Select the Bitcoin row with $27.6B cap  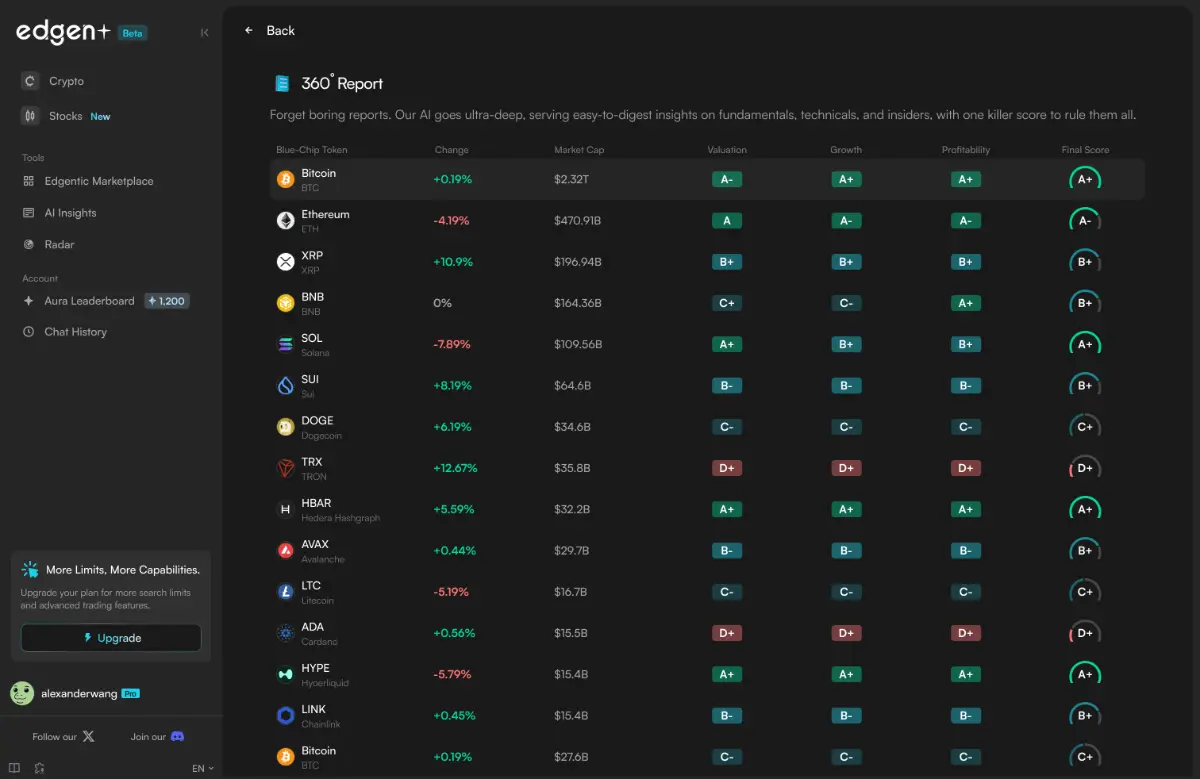[x=709, y=757]
